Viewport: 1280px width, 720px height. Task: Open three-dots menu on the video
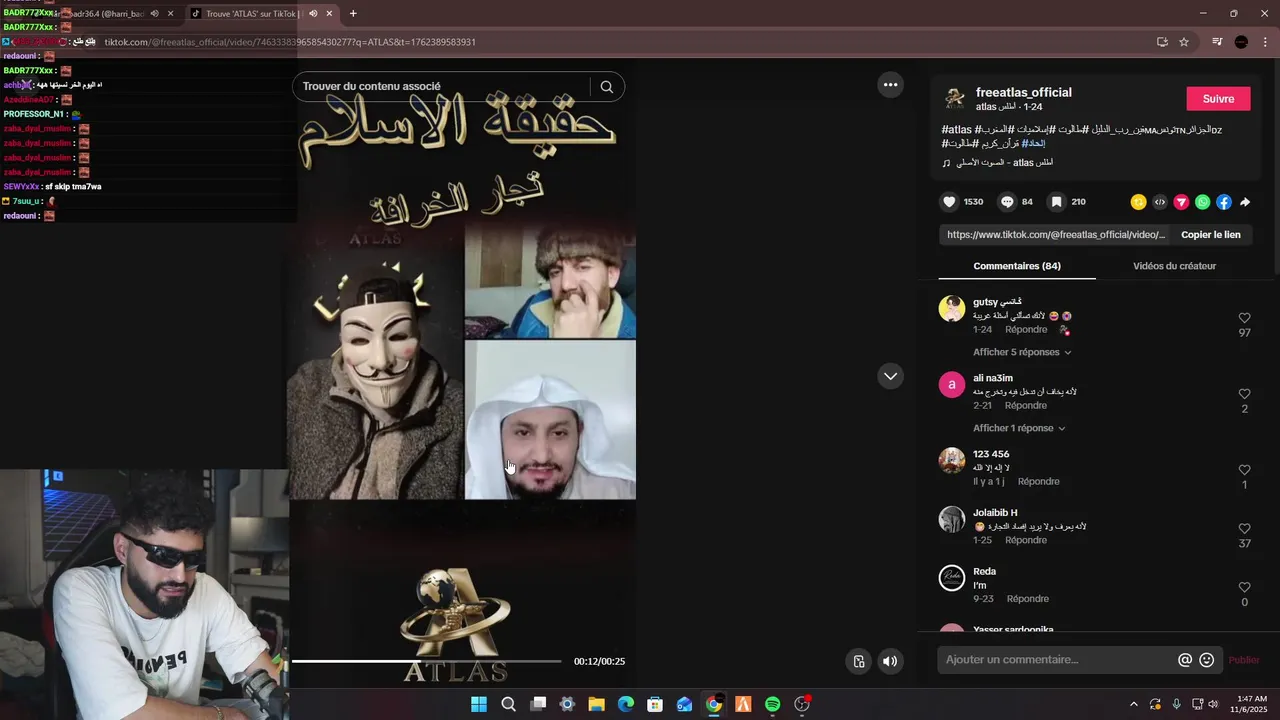tap(890, 85)
